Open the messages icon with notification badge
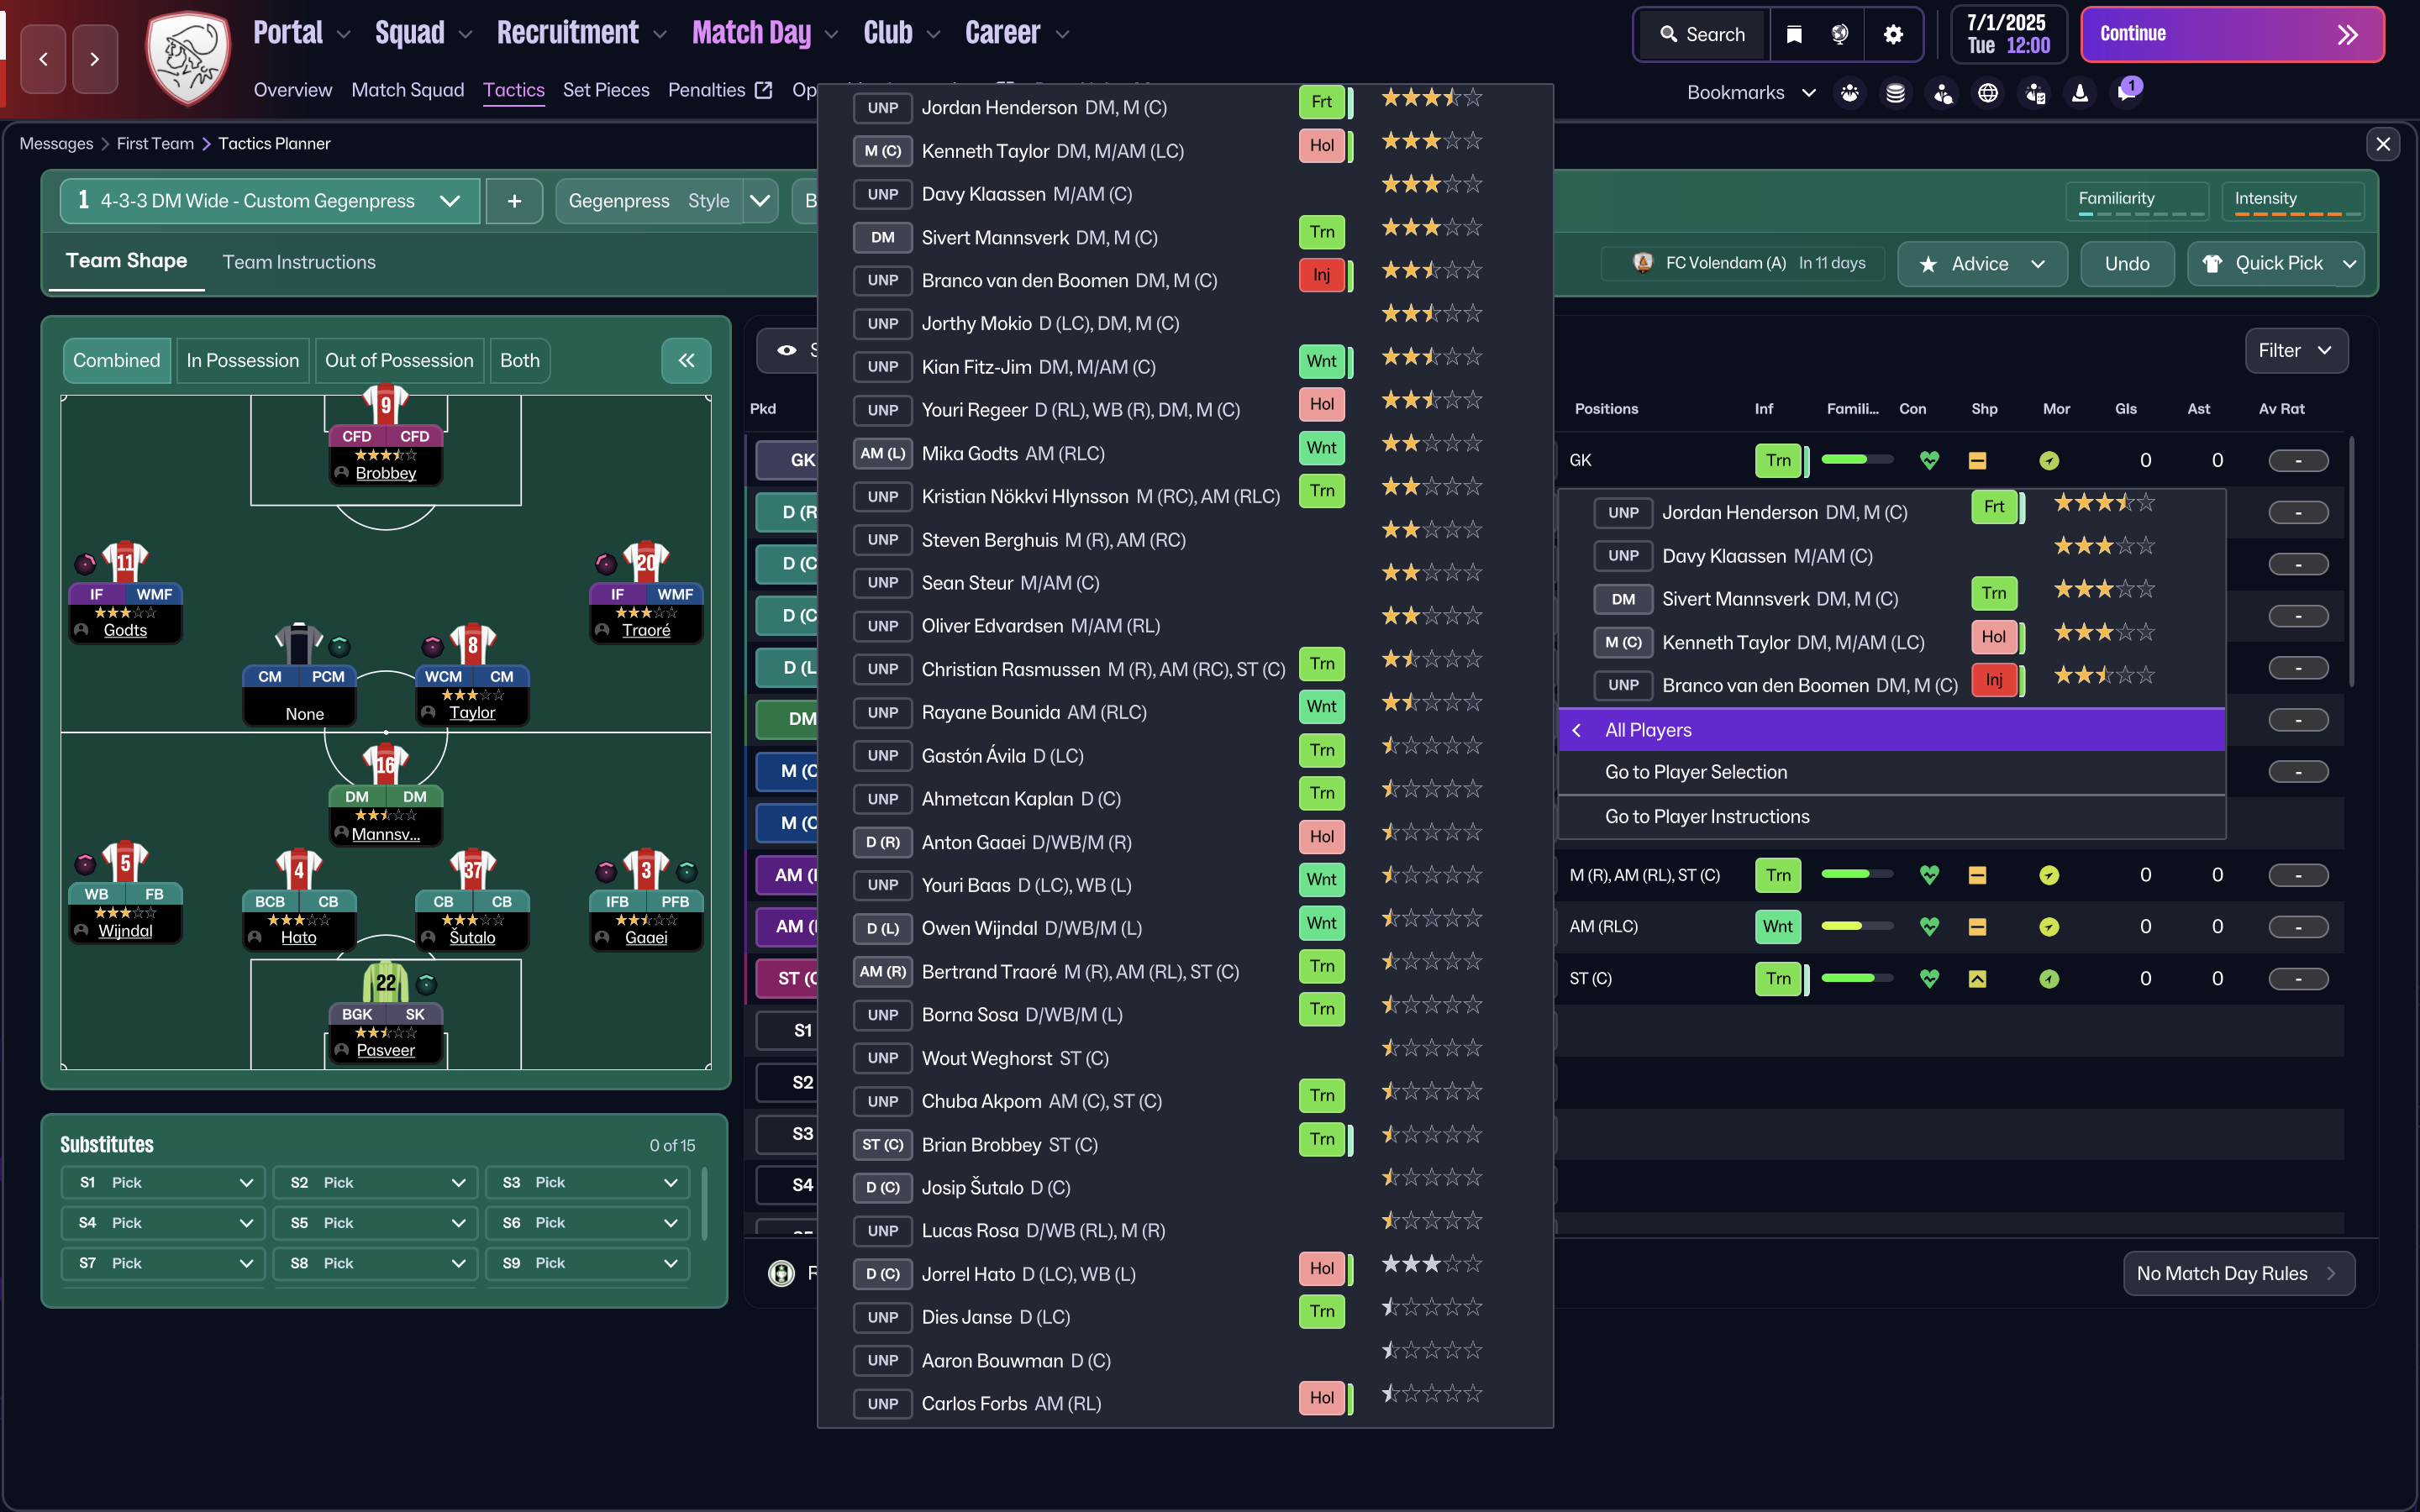This screenshot has height=1512, width=2420. coord(2126,93)
